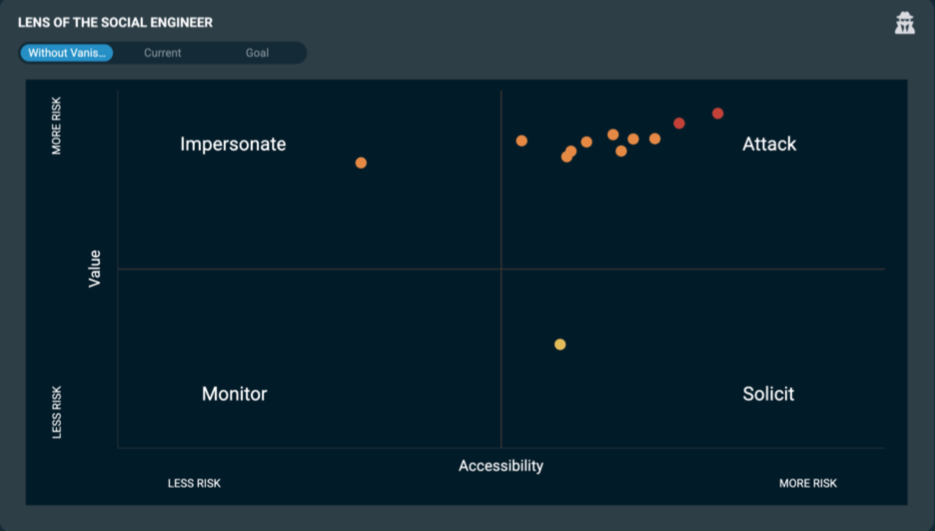
Task: Click the orange dot in the Impersonate quadrant
Action: click(x=361, y=163)
